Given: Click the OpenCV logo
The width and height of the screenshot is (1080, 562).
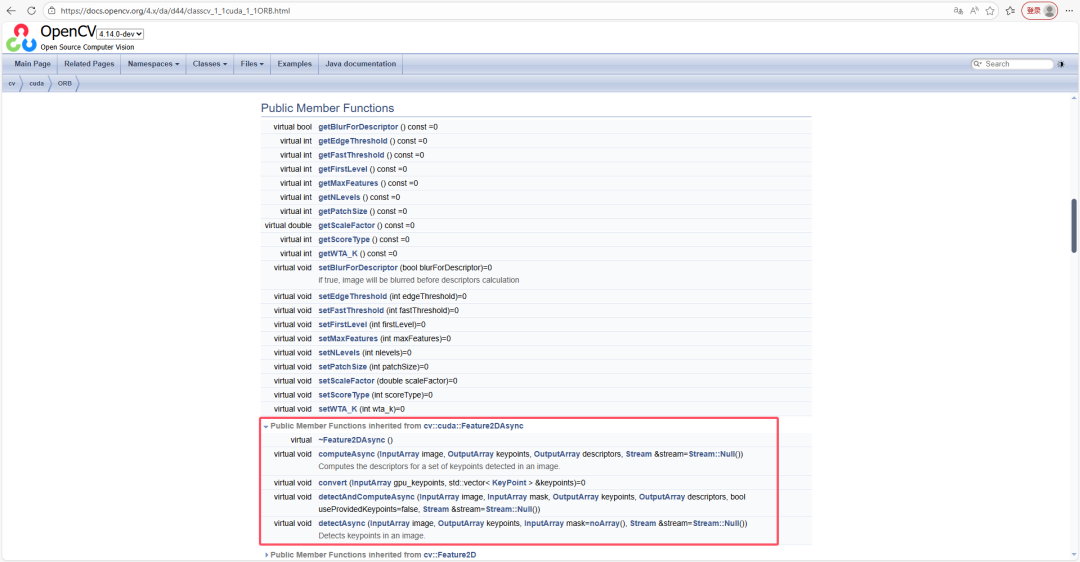Looking at the screenshot, I should 21,38.
